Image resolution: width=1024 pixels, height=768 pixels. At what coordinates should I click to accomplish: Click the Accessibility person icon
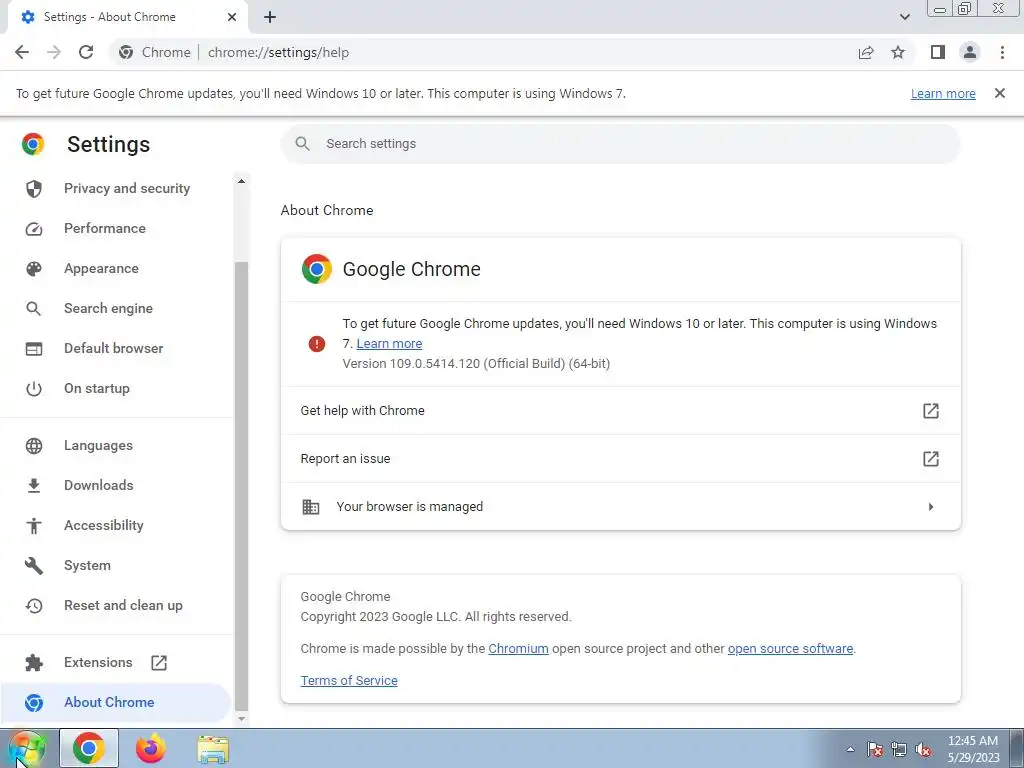pos(34,525)
